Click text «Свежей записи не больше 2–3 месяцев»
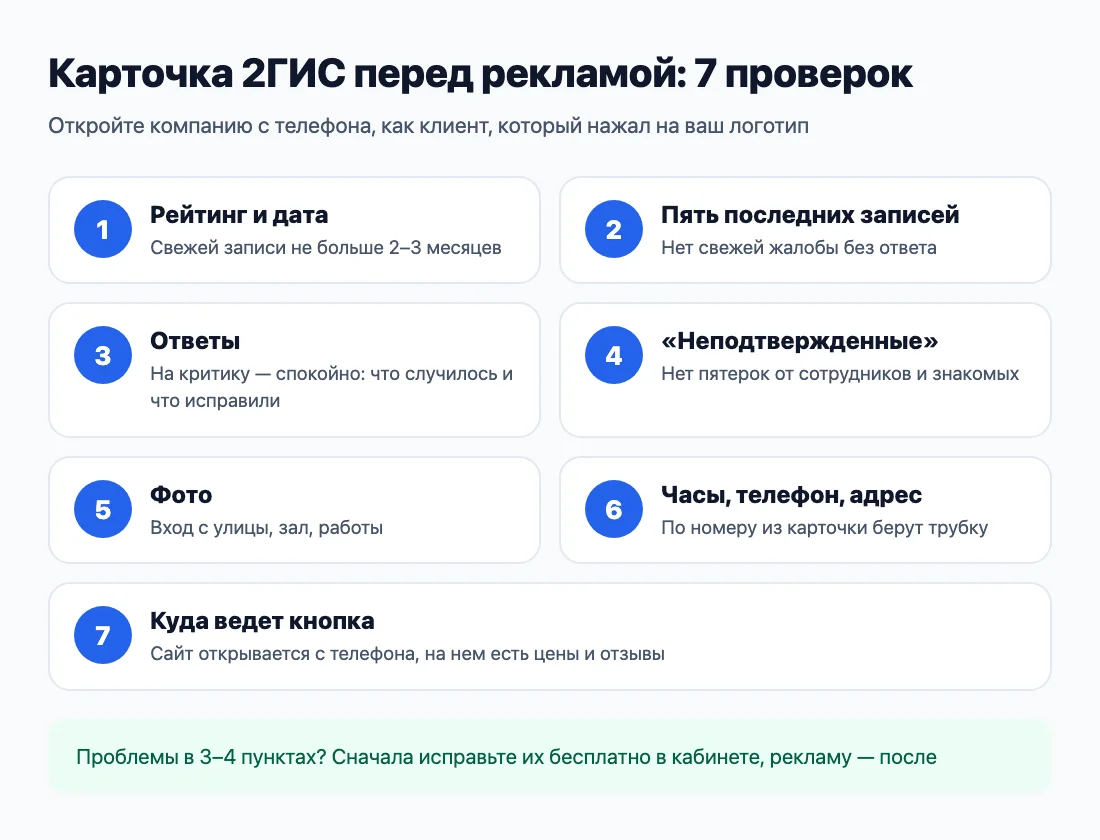The height and width of the screenshot is (840, 1100). 326,248
